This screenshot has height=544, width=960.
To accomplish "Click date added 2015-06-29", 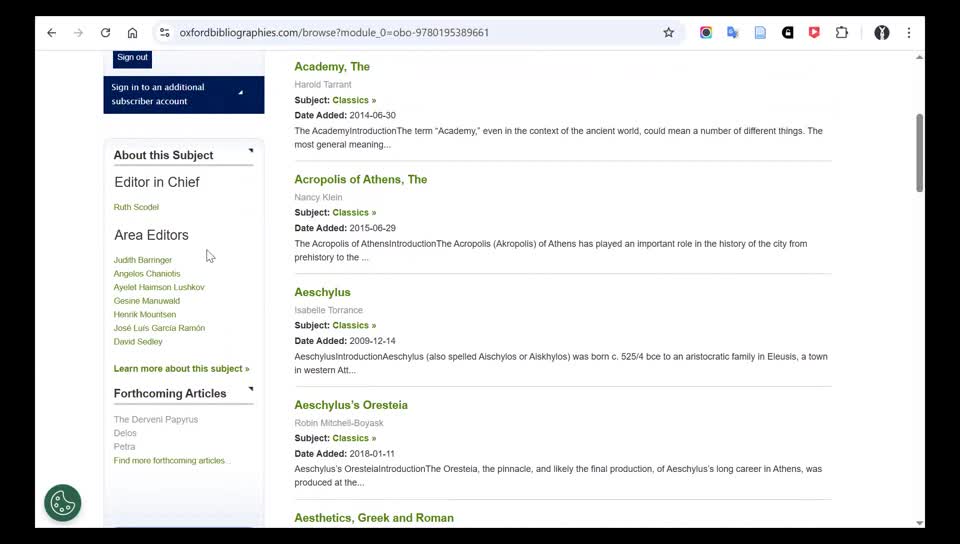I will (372, 228).
